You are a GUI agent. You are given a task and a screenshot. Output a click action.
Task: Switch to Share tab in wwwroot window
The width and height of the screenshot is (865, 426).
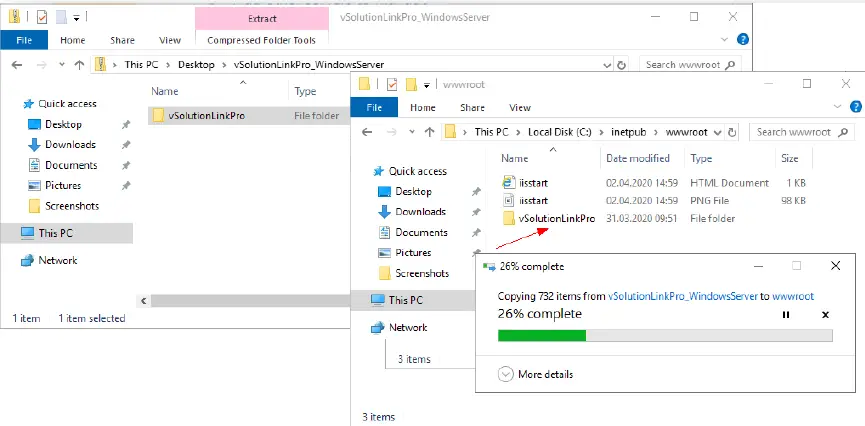(471, 107)
